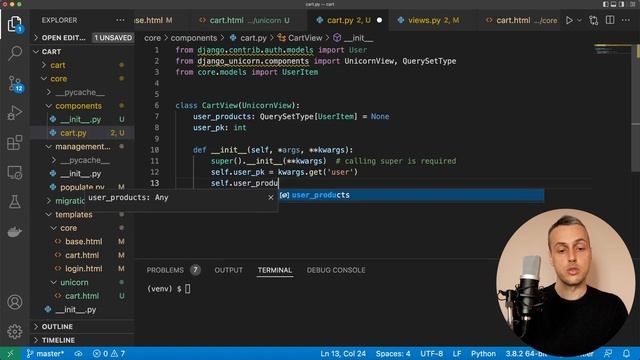Click master branch in status bar
Viewport: 640px width, 360px height.
click(x=45, y=353)
